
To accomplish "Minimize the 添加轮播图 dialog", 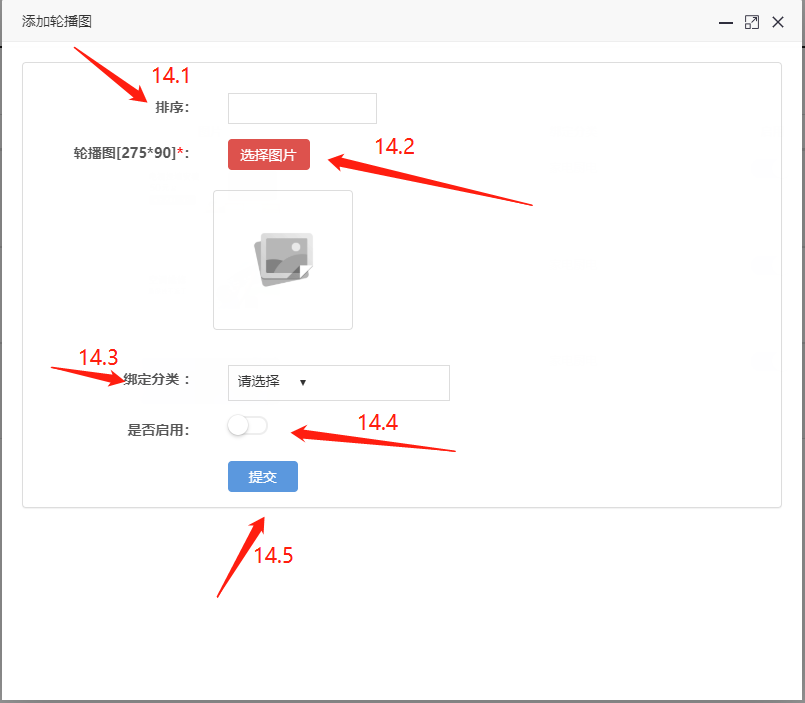I will (726, 22).
